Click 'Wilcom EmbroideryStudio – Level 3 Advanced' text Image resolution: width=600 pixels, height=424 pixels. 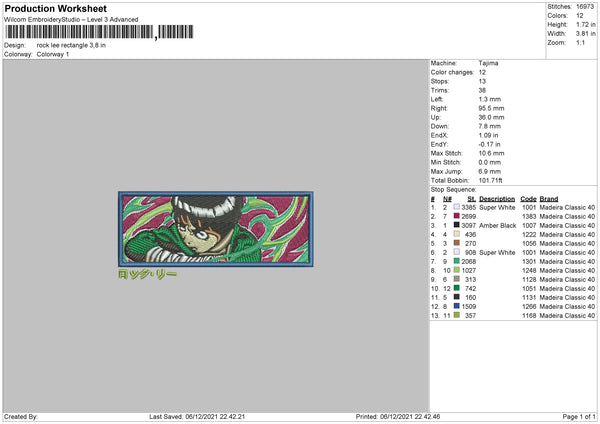pyautogui.click(x=71, y=20)
